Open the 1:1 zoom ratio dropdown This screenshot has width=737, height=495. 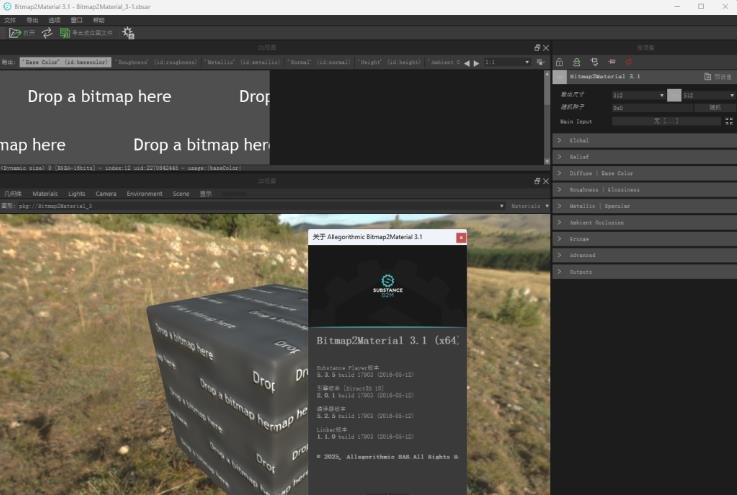point(507,62)
